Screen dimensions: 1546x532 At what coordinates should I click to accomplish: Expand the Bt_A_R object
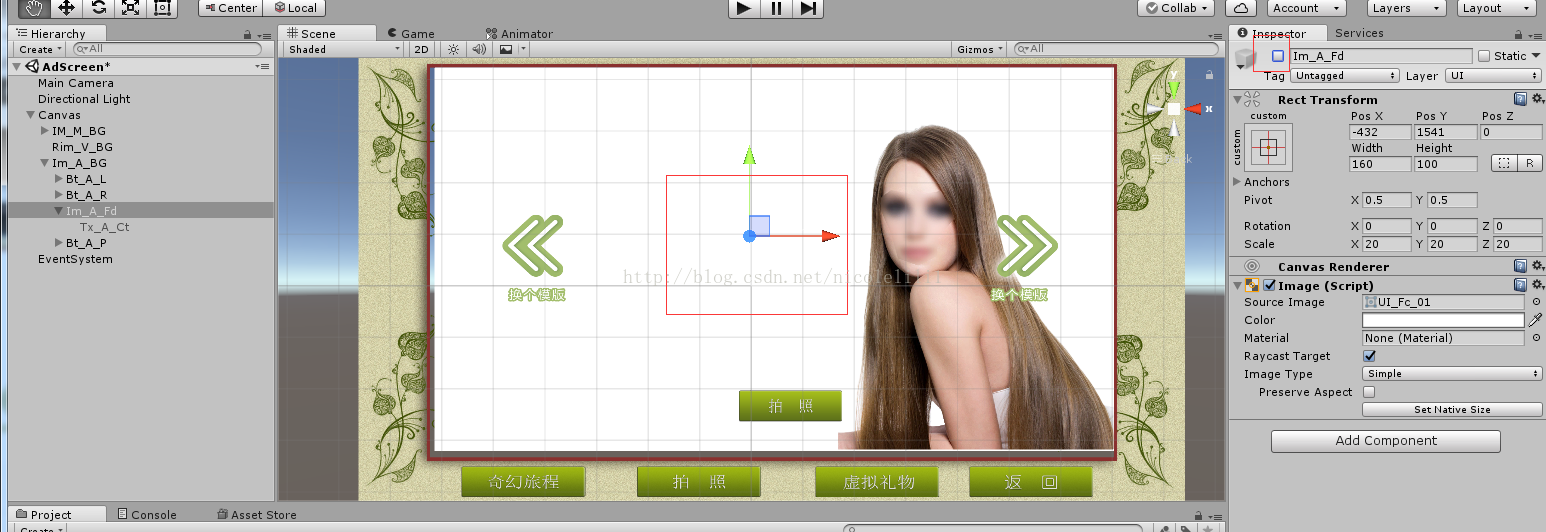(x=58, y=195)
